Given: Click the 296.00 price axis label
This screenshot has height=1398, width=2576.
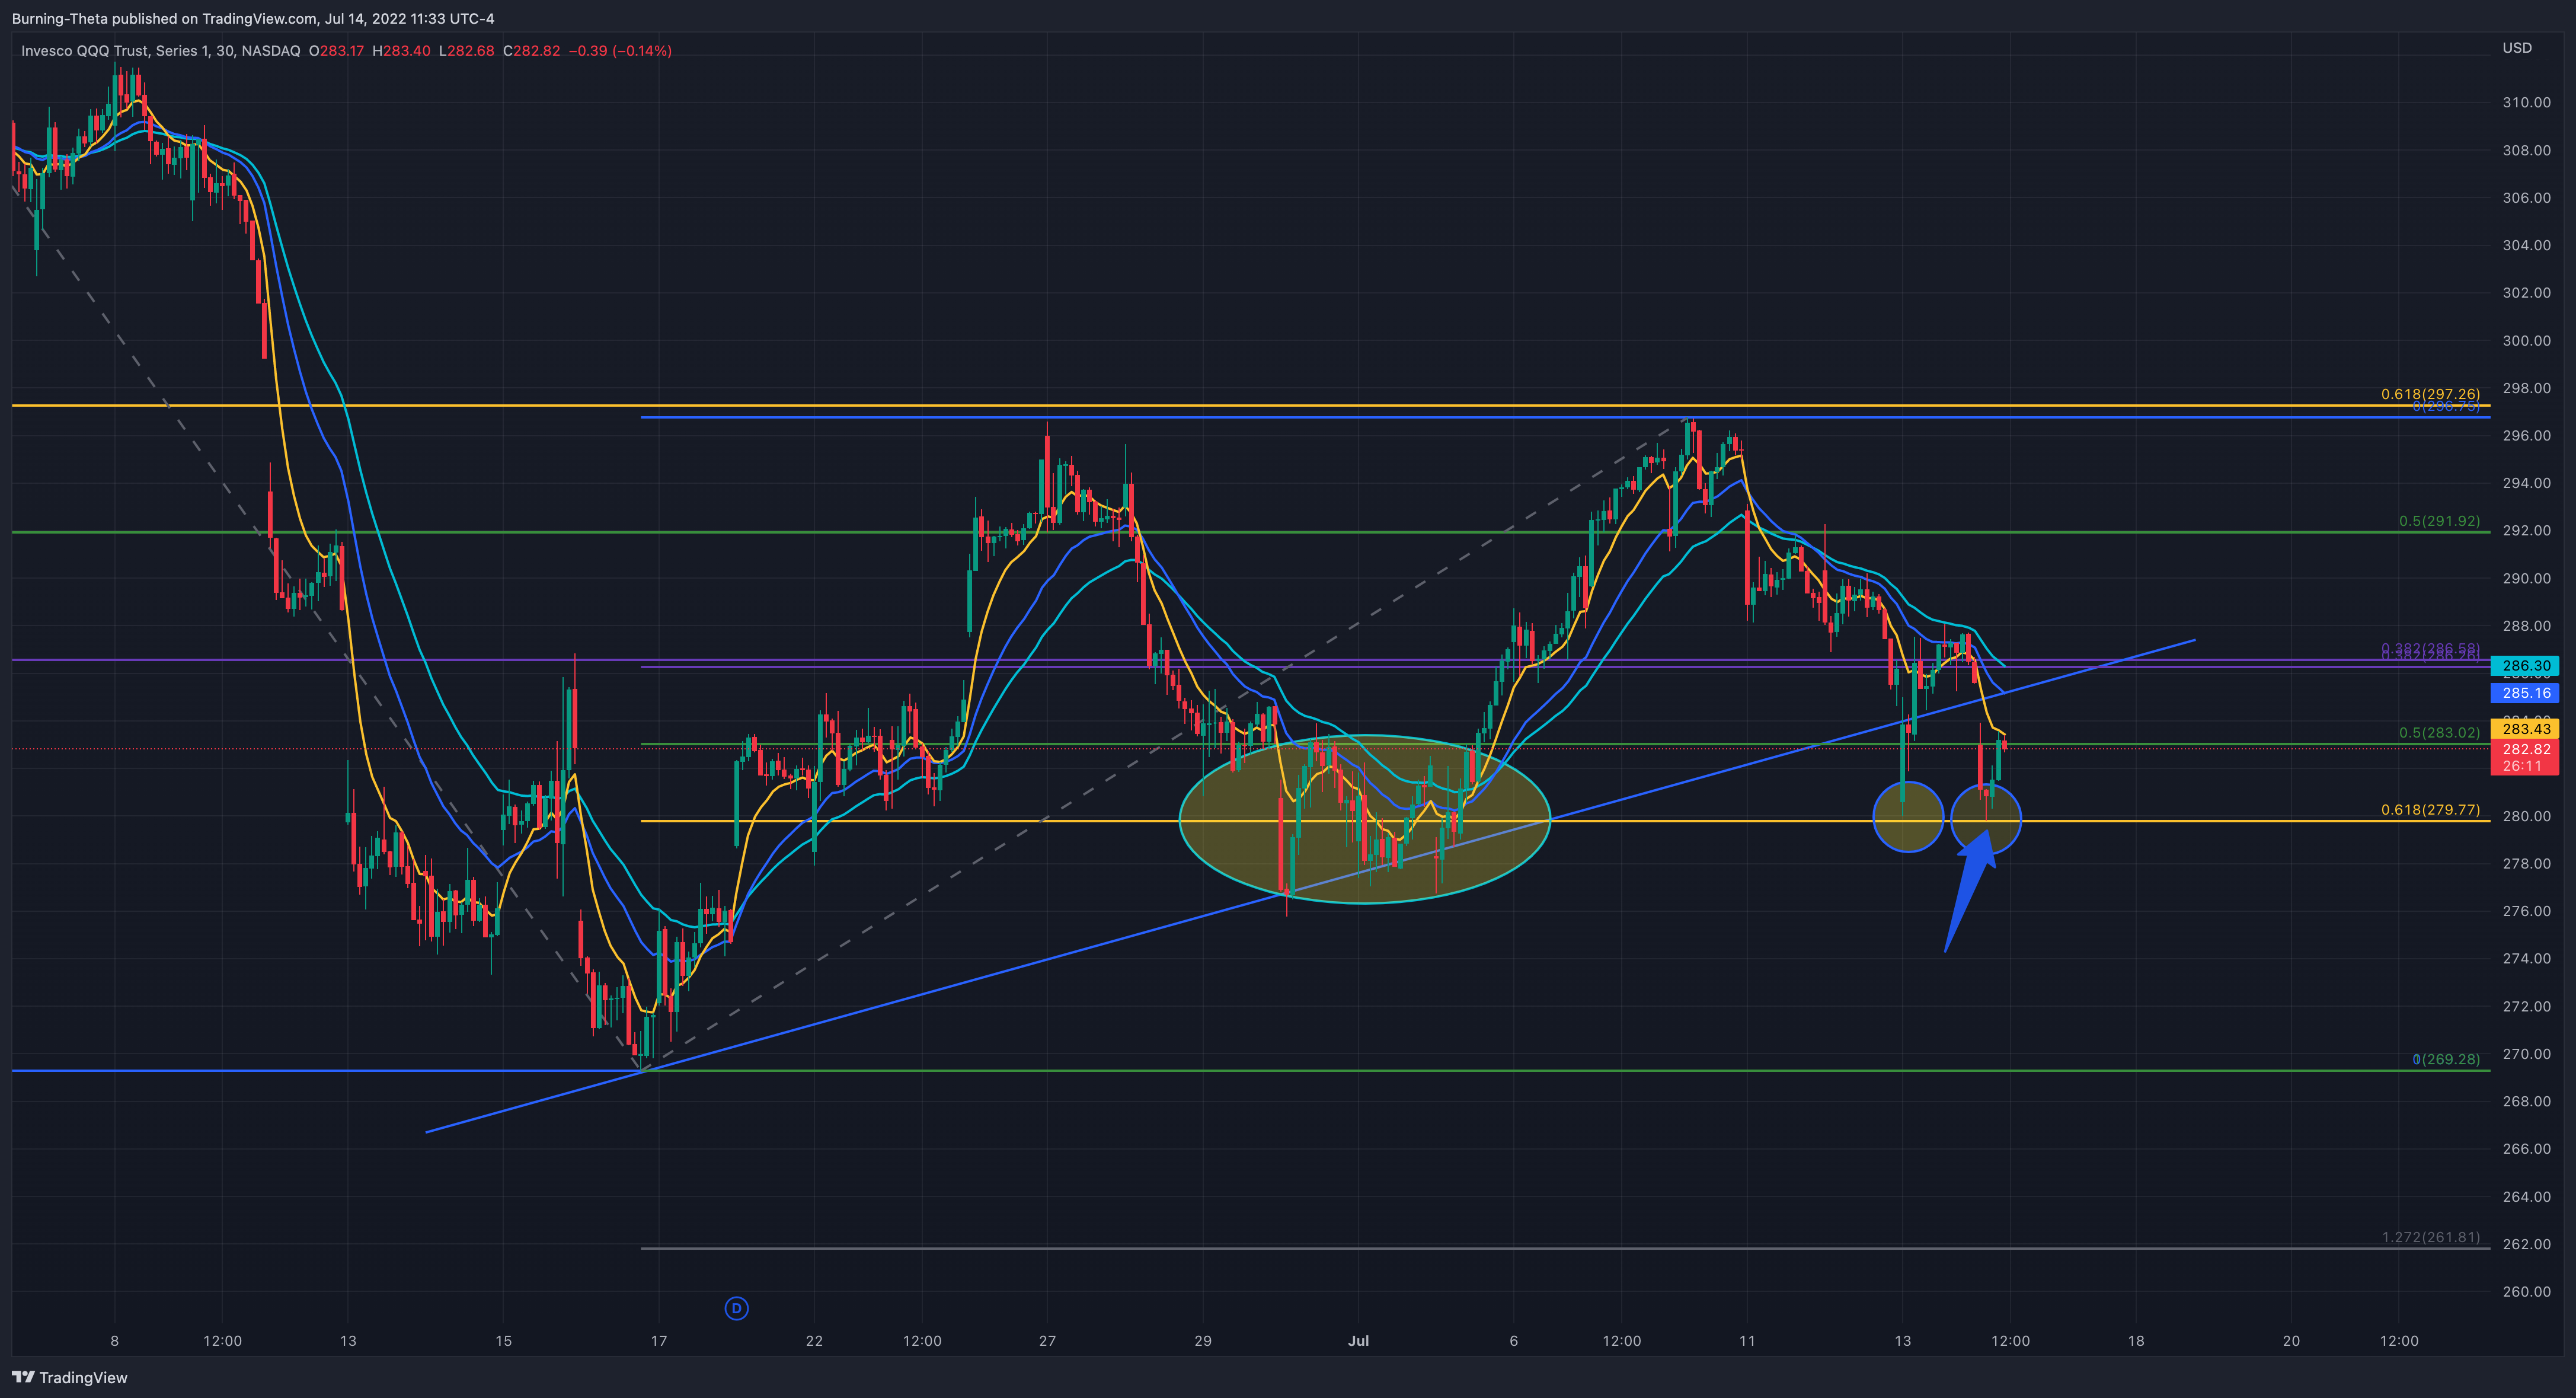Looking at the screenshot, I should tap(2526, 435).
